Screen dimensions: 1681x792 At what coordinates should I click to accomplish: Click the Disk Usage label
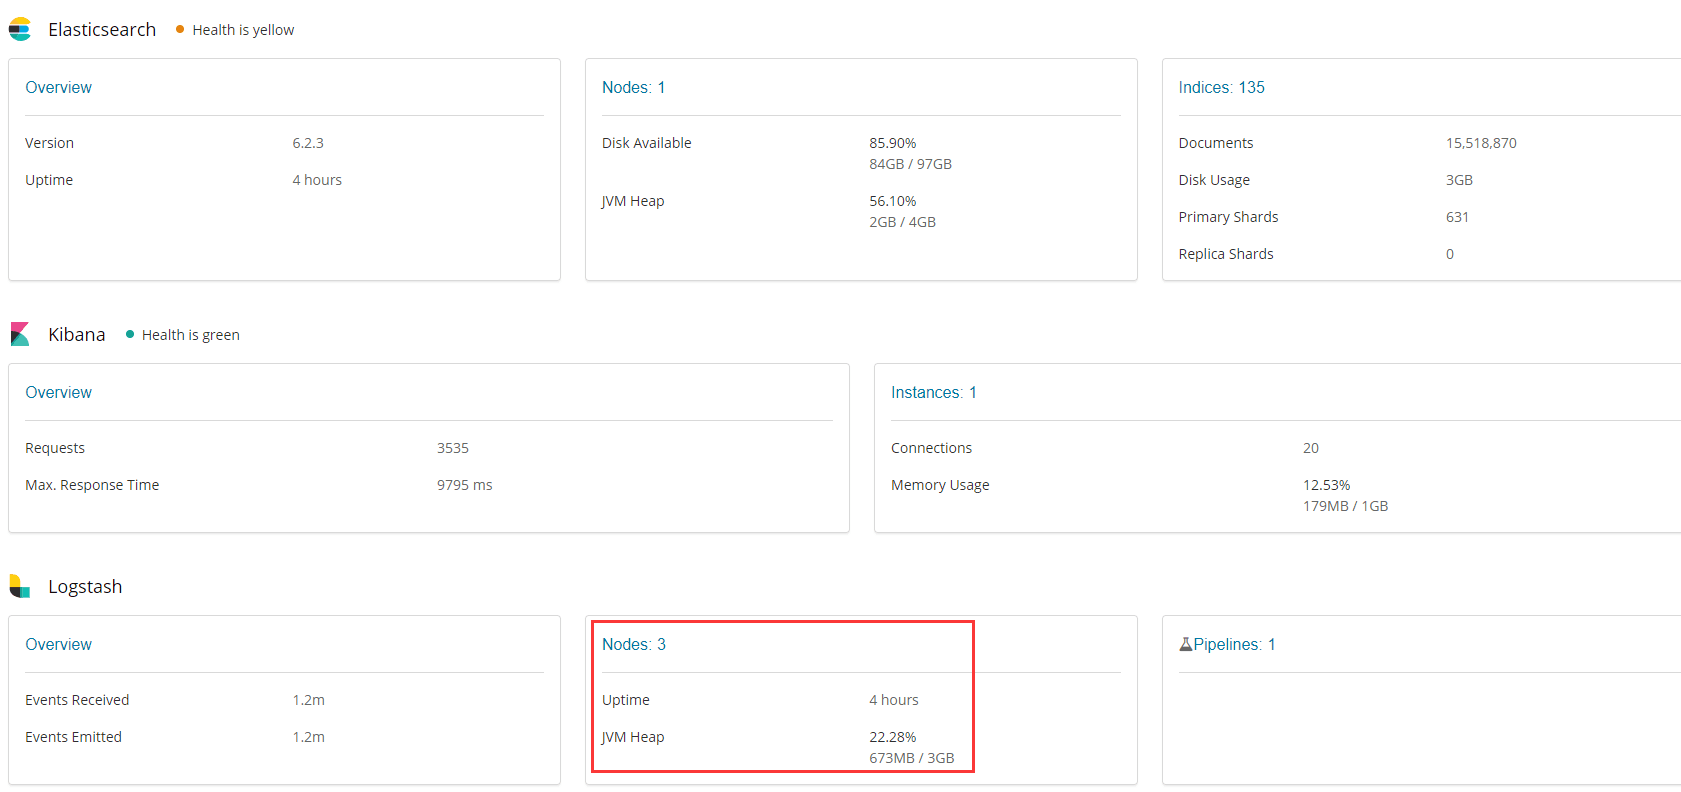pos(1214,180)
